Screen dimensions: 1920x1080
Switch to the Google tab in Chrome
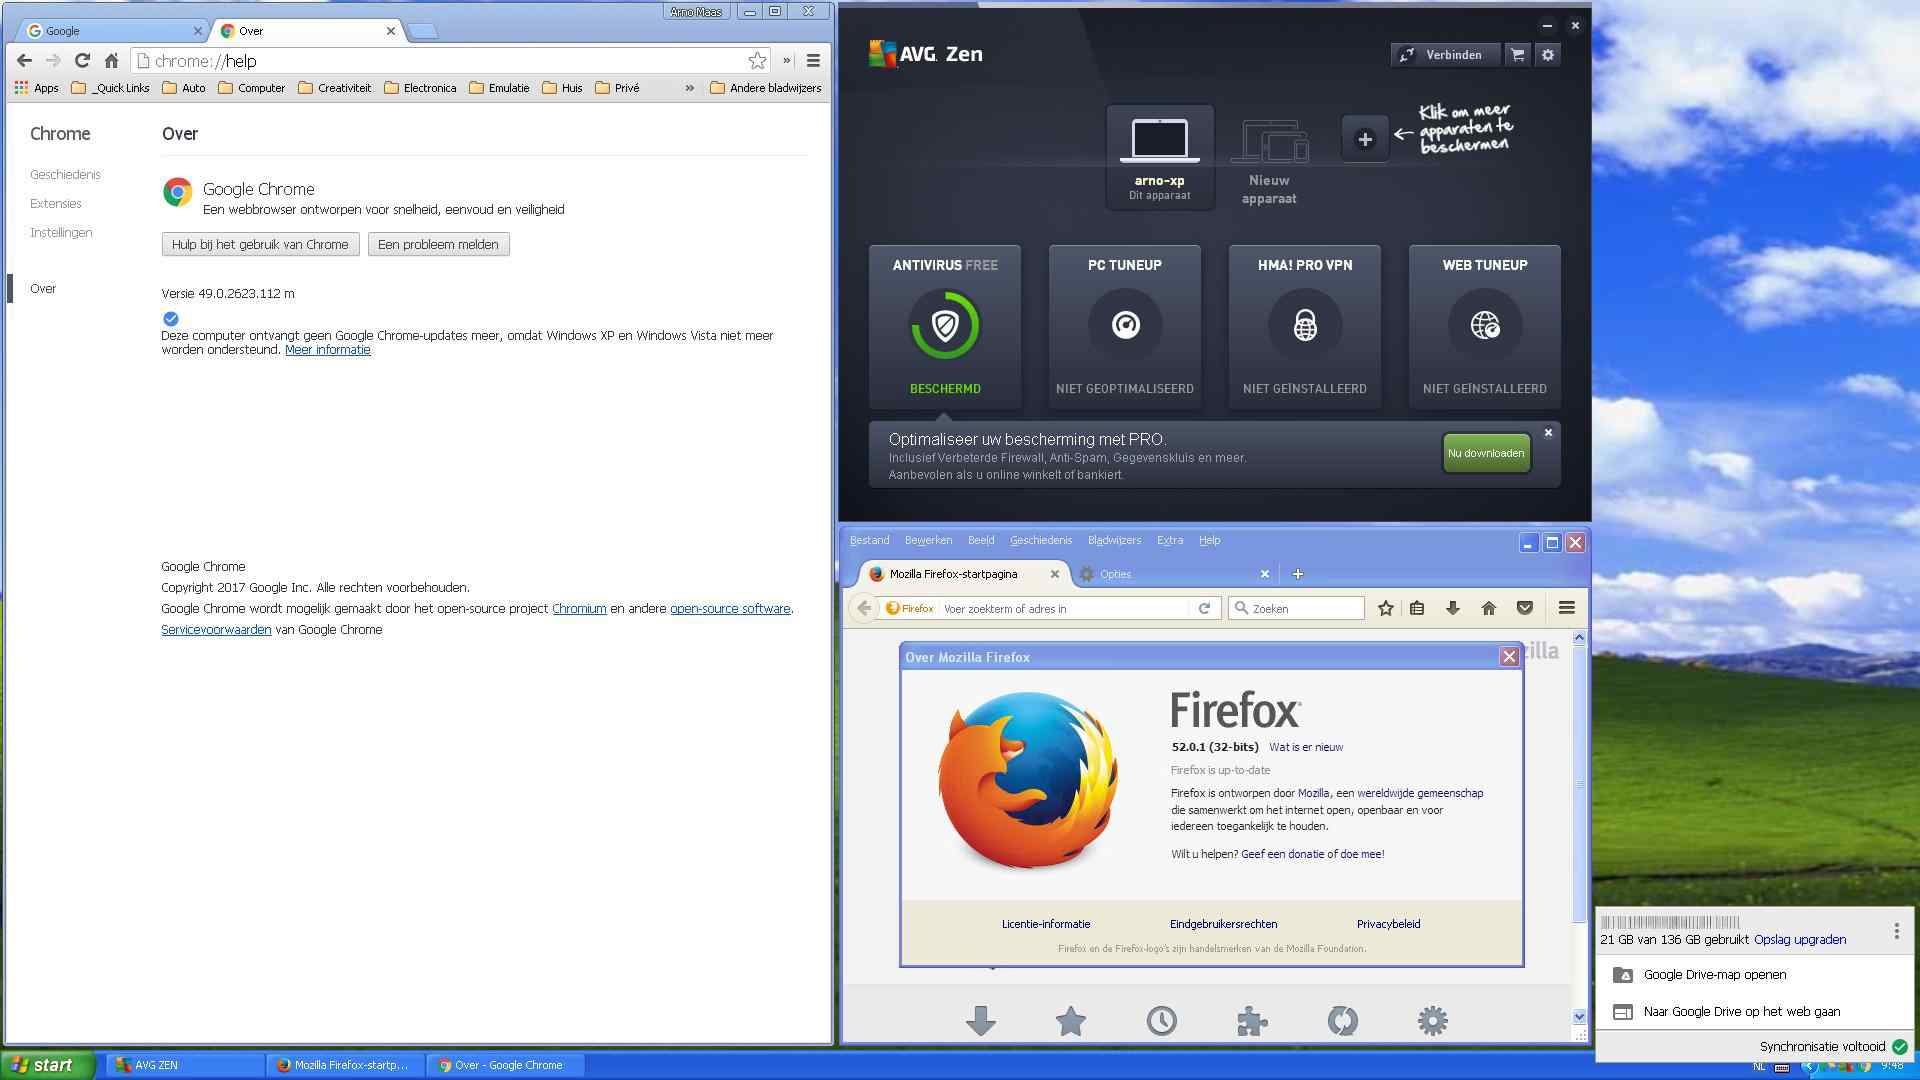110,31
